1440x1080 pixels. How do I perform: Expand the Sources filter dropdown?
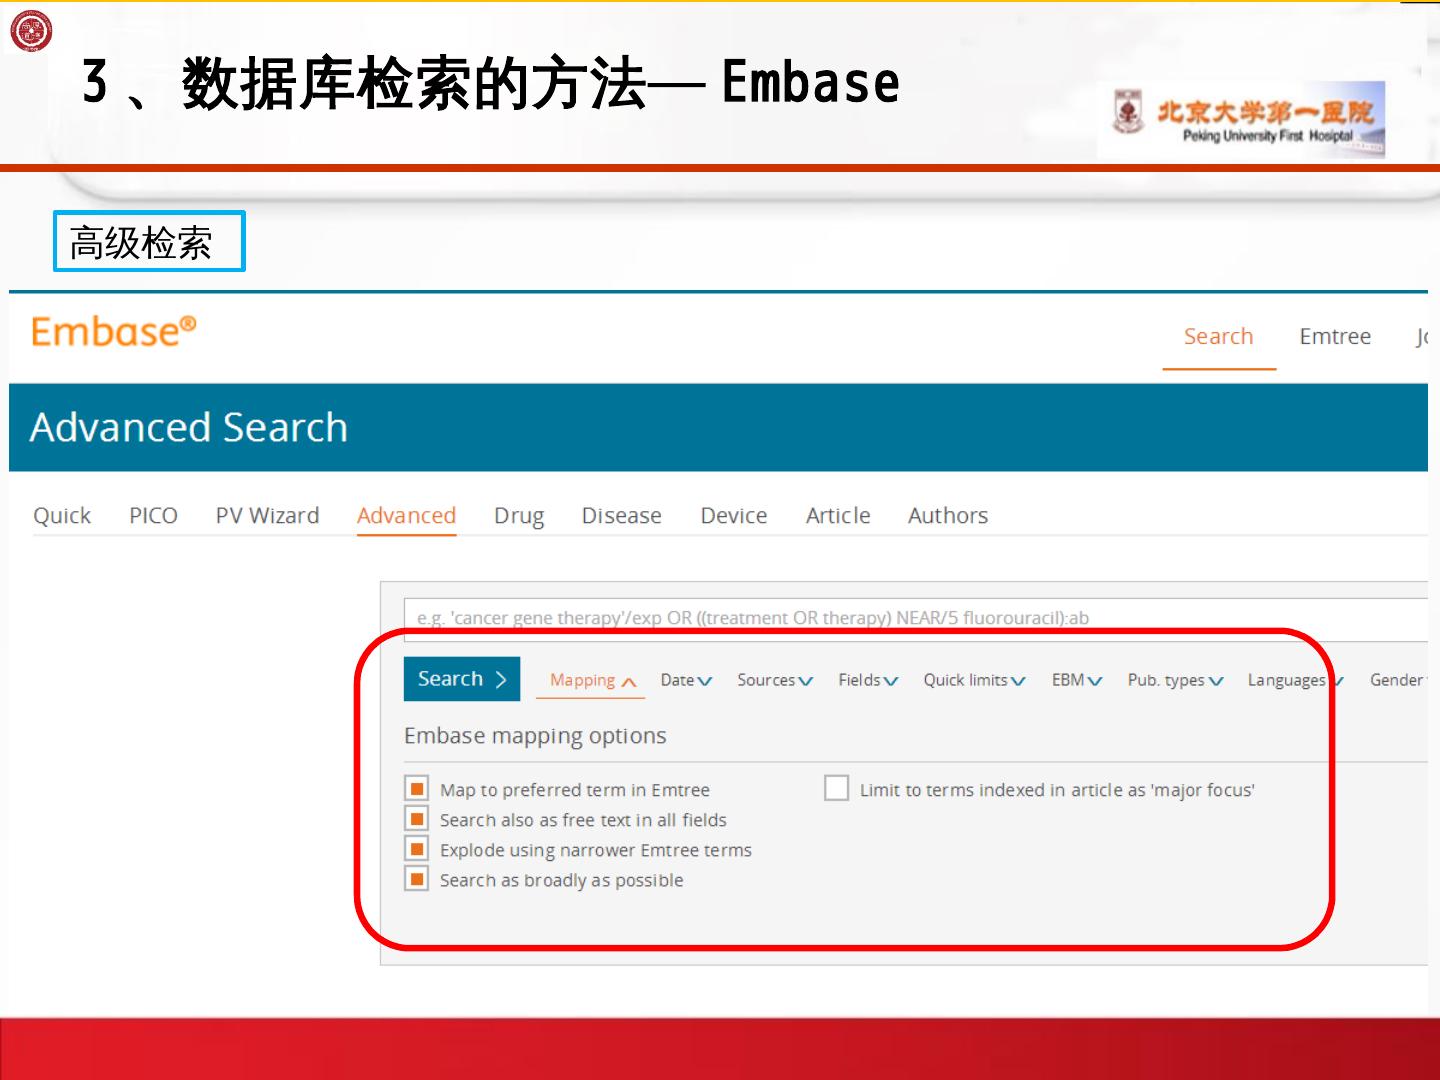coord(775,680)
